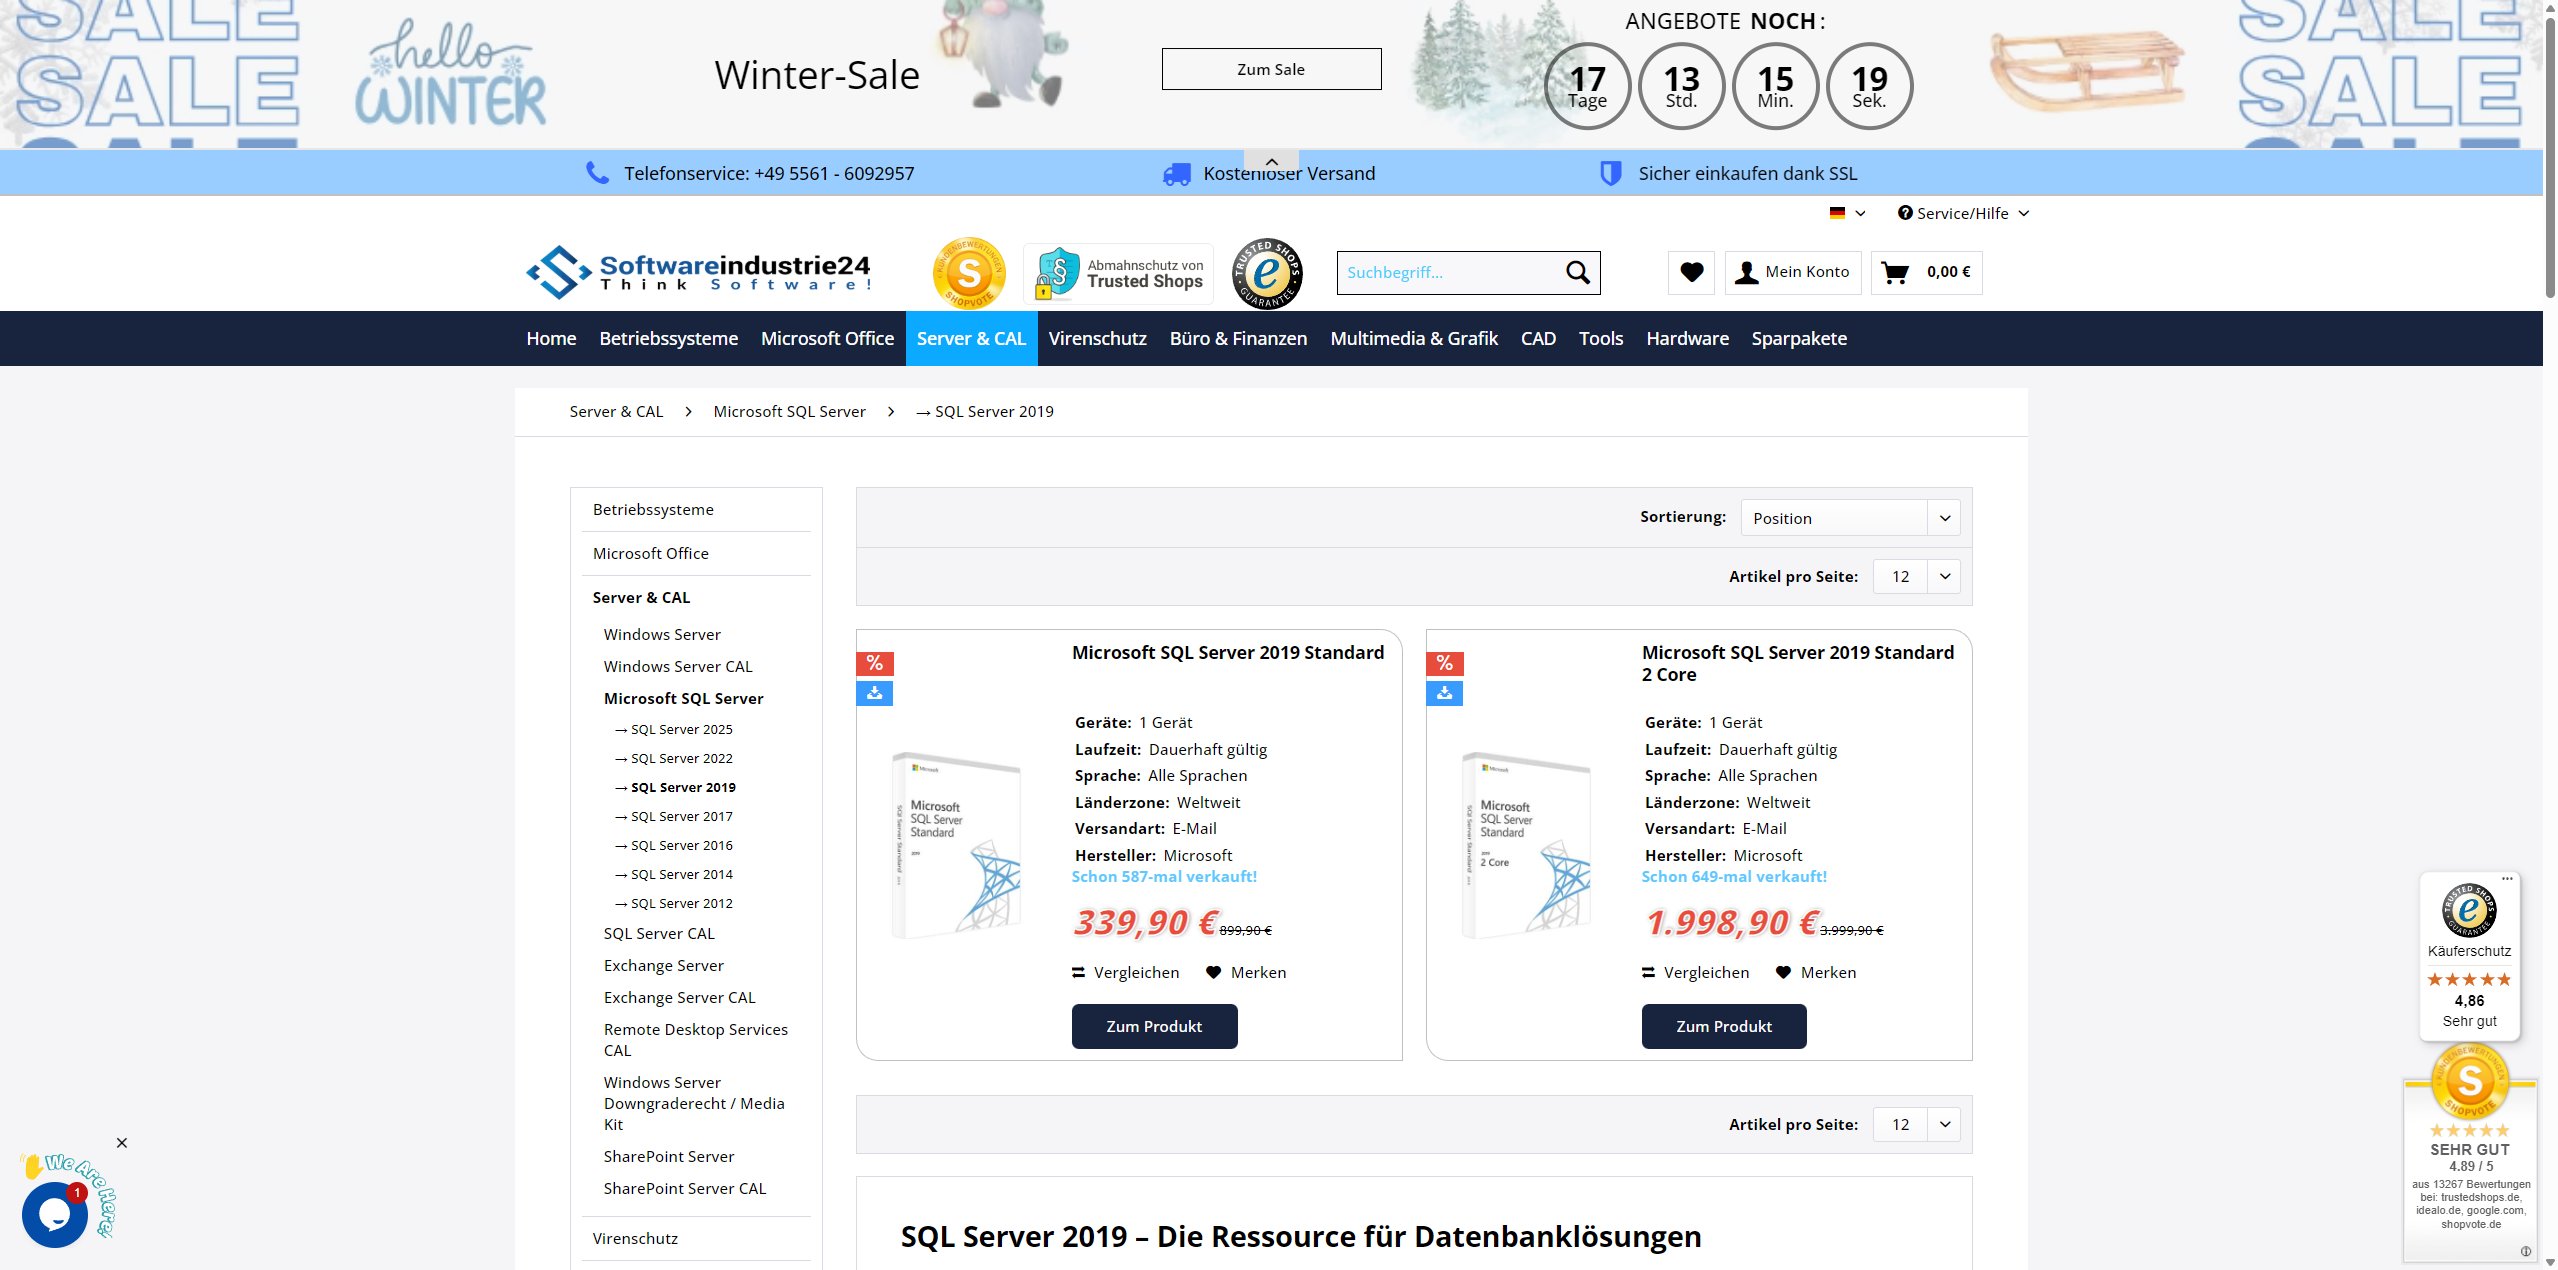Image resolution: width=2558 pixels, height=1270 pixels.
Task: Click Zum Produkt for 2 Core edition
Action: pos(1723,1026)
